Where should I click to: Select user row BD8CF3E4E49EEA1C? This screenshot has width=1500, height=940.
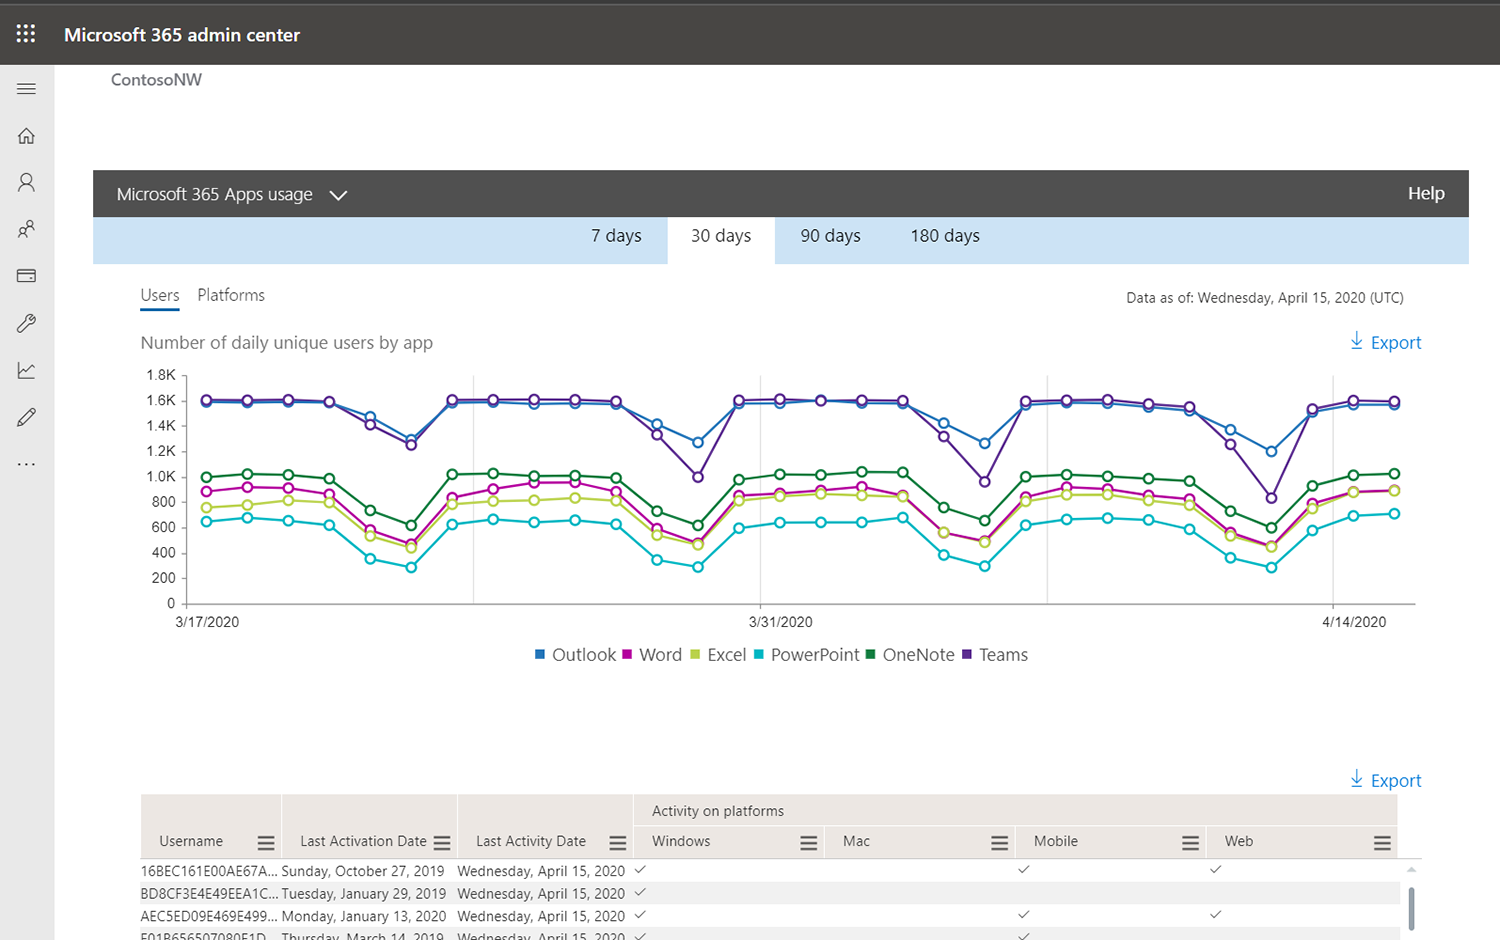(770, 893)
